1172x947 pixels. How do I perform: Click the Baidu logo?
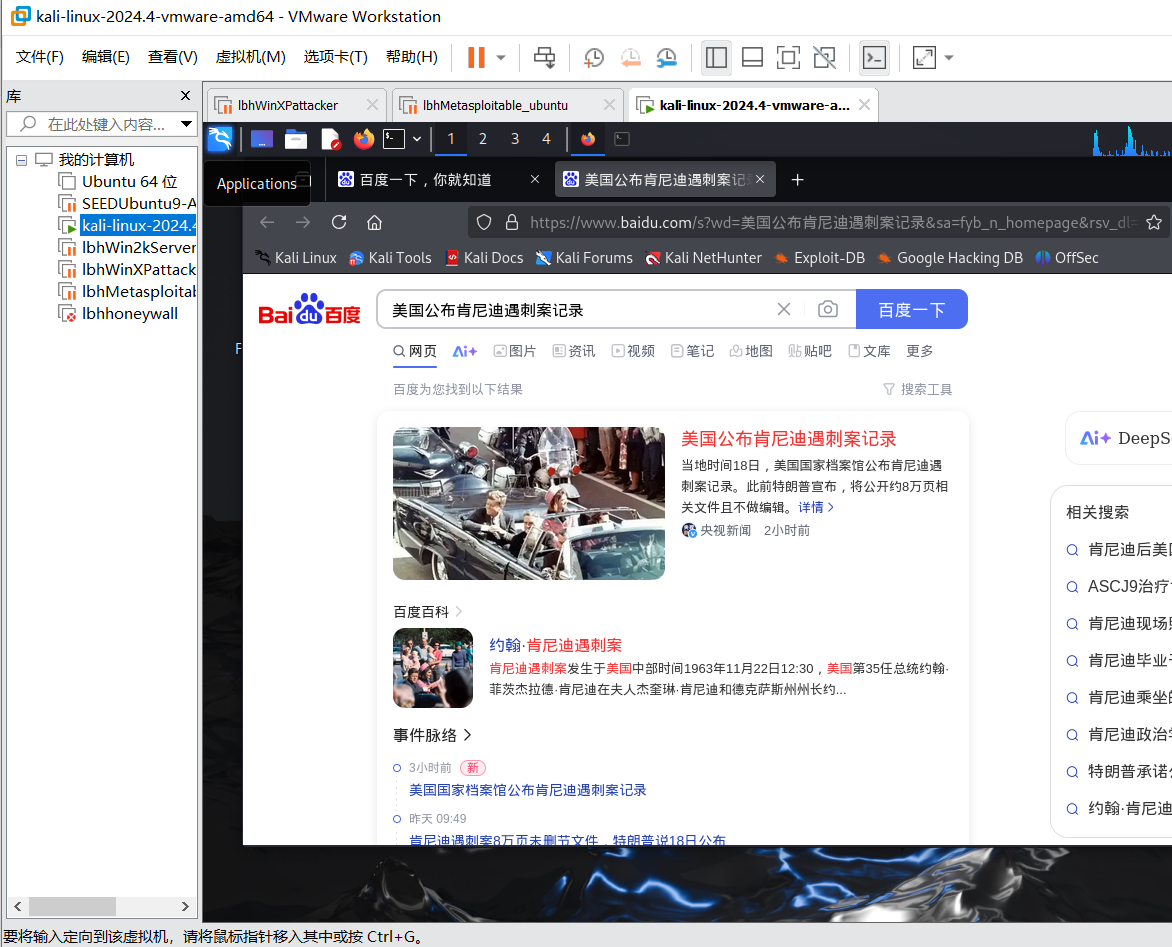coord(309,309)
